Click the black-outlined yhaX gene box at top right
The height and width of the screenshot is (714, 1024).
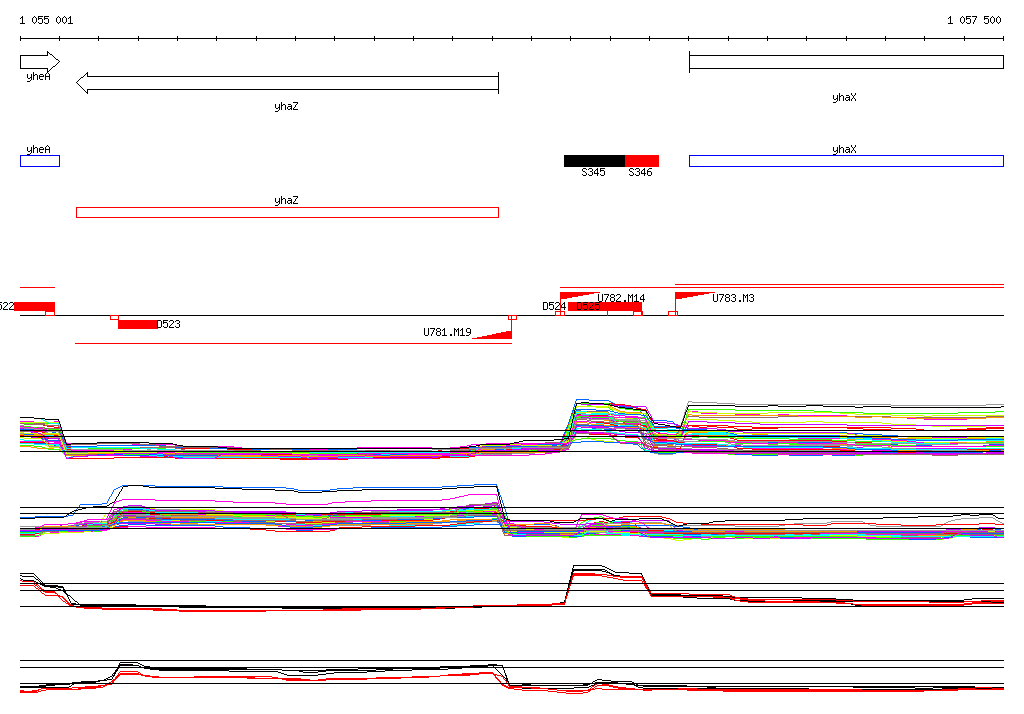click(846, 62)
